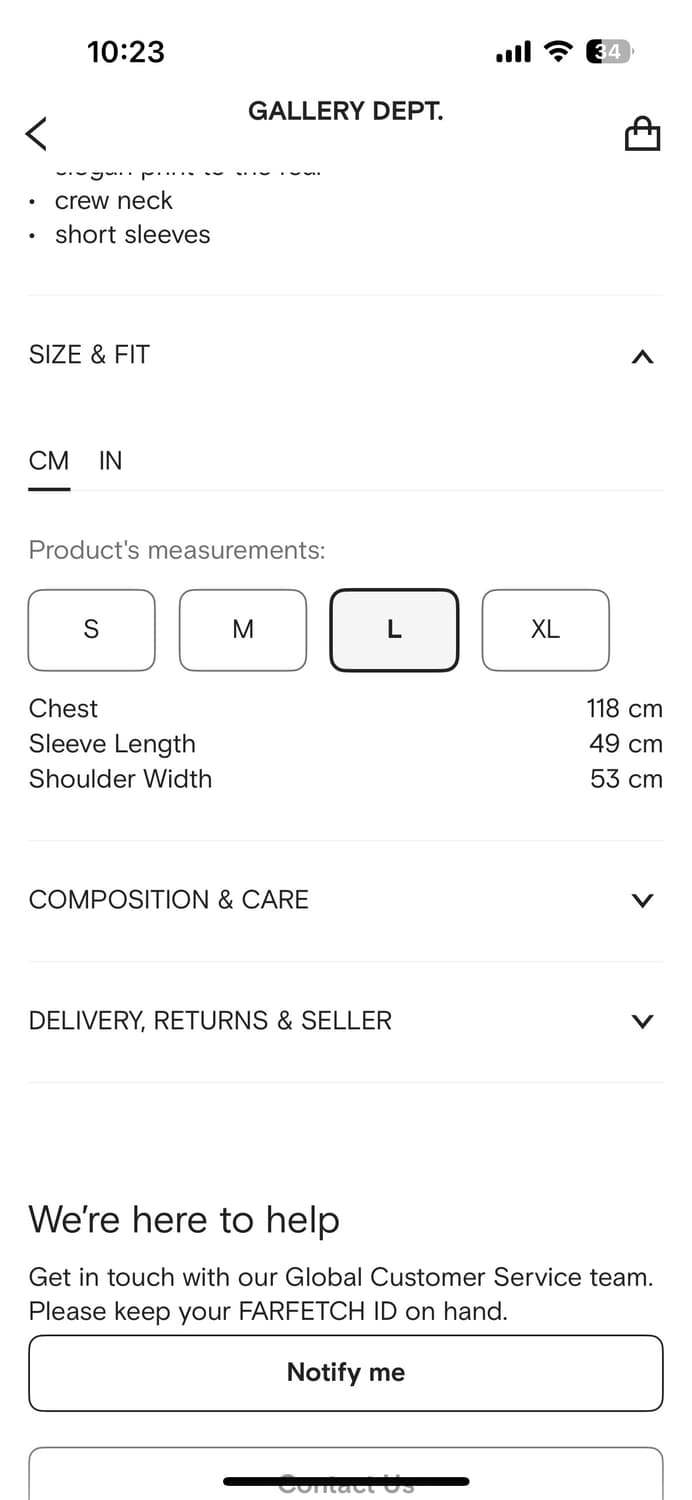
Task: Tap the battery indicator icon
Action: (609, 52)
